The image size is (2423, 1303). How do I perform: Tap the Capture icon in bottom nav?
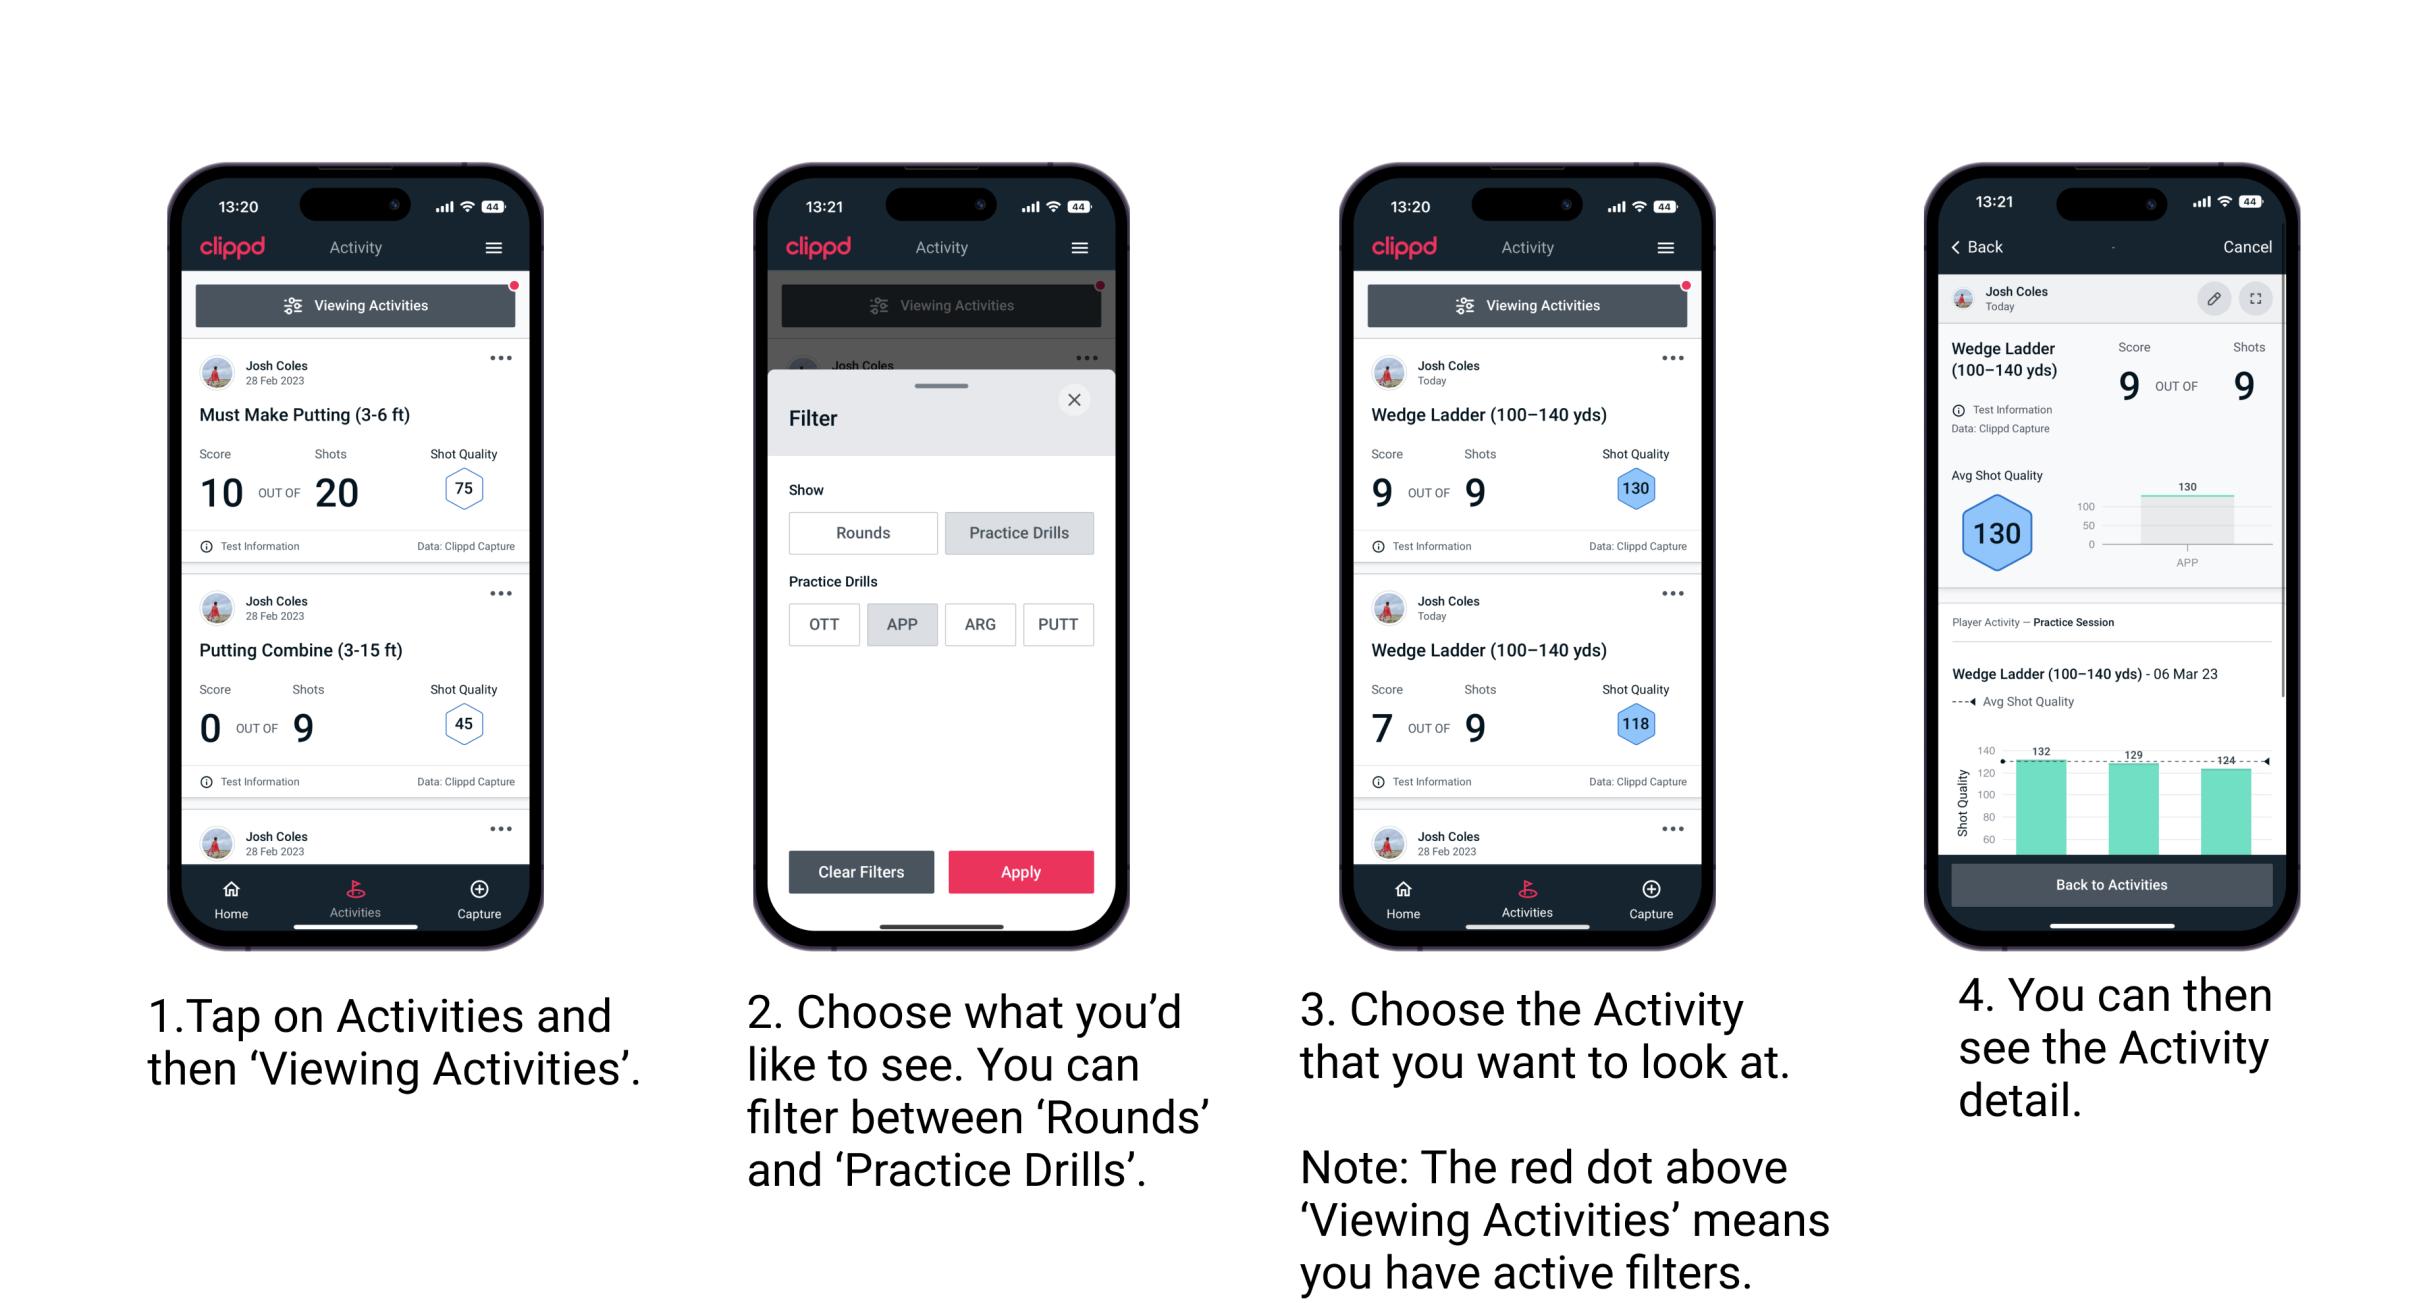pos(481,894)
